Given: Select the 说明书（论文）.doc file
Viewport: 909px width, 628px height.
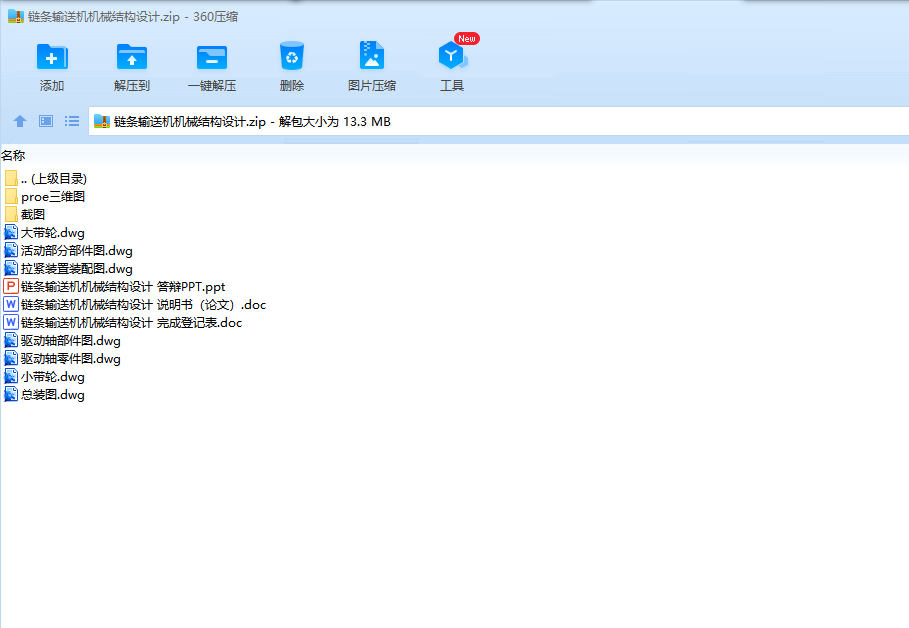Looking at the screenshot, I should tap(135, 304).
